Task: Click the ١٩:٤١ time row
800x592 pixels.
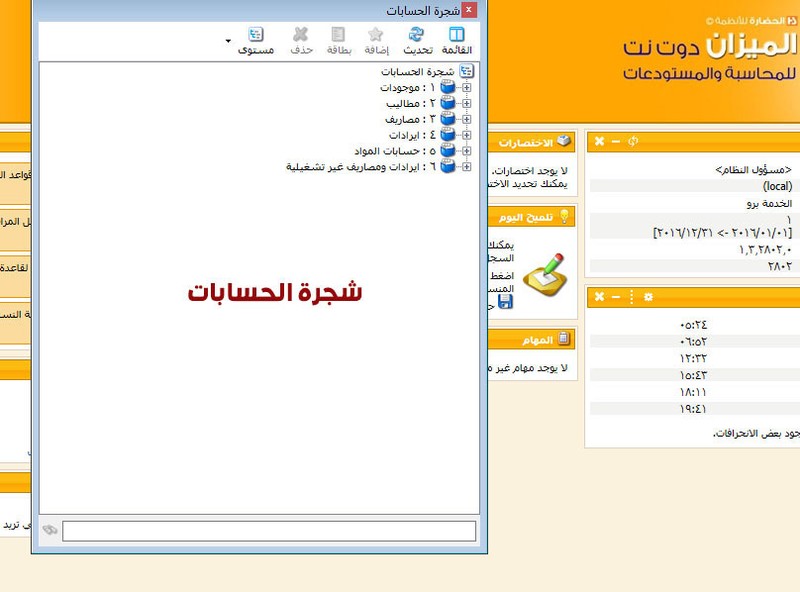Action: coord(693,409)
